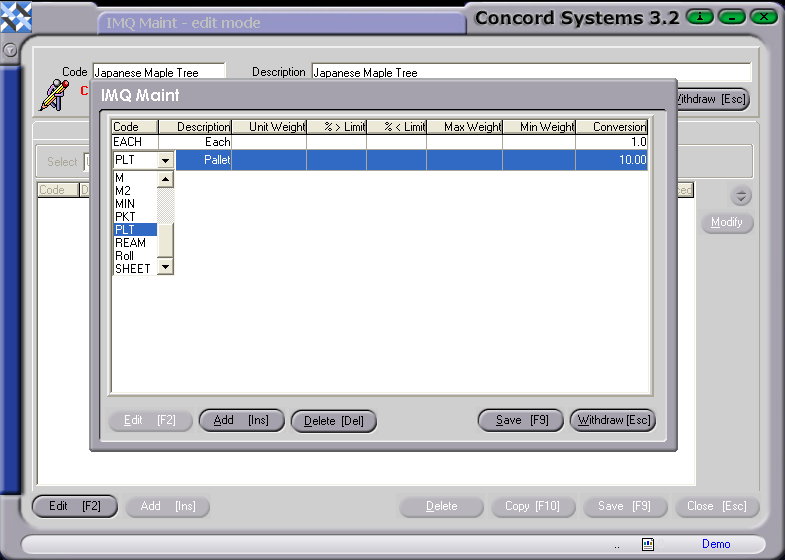Open the PLT code dropdown arrow
Screen dimensions: 785x560
165,160
